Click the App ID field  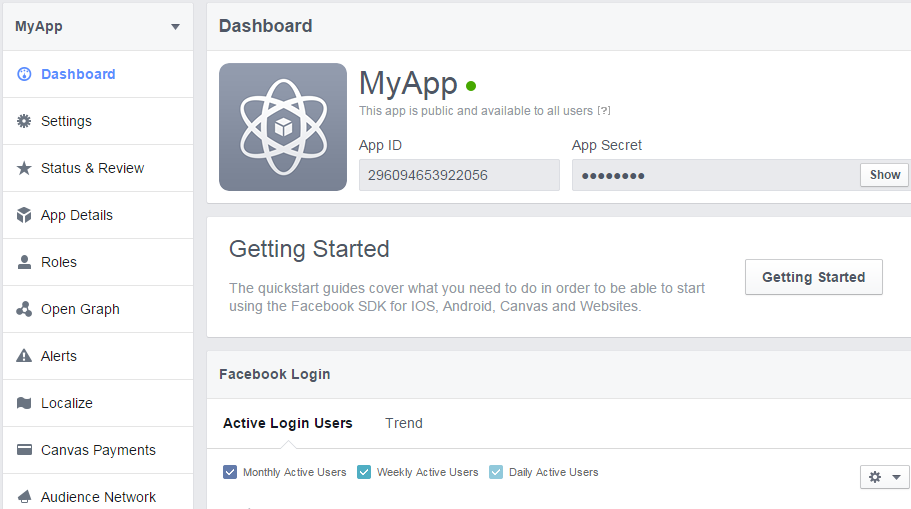point(459,175)
